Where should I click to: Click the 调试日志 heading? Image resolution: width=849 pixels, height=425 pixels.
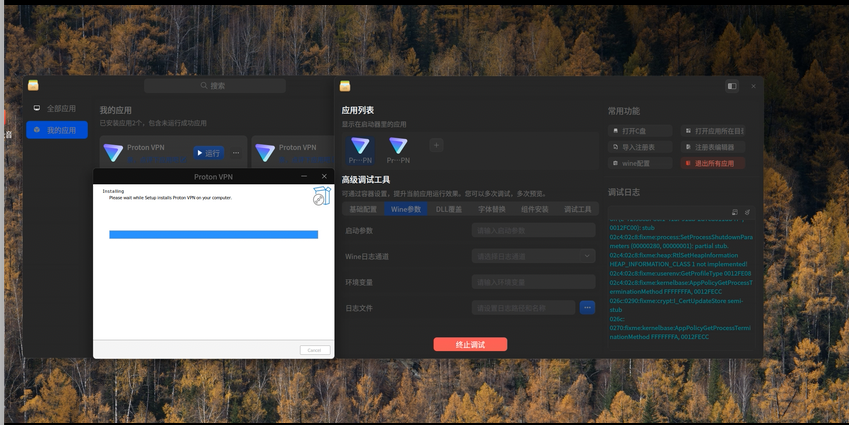coord(624,192)
